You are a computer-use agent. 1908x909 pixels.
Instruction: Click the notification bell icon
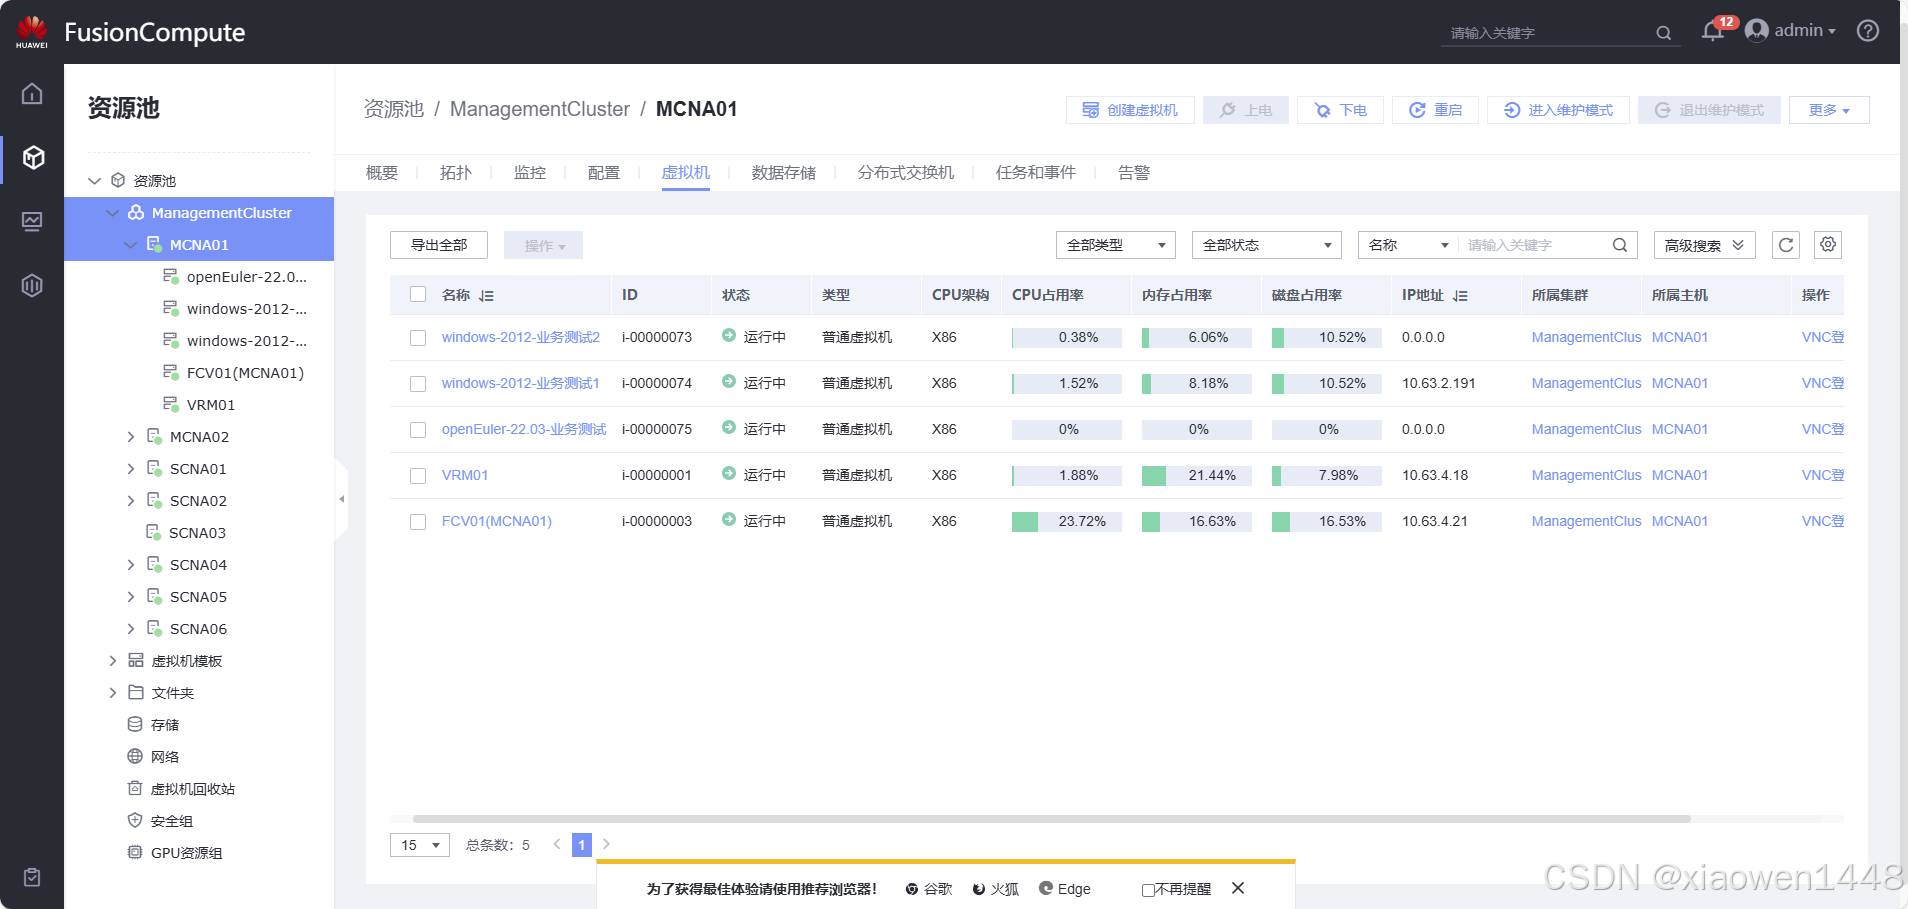coord(1712,32)
